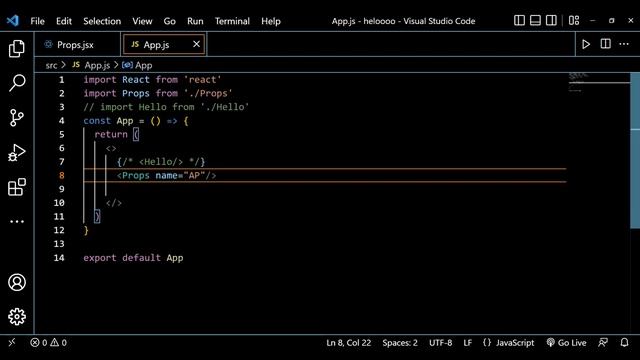Go to line via Ln 8, Col 22
Image resolution: width=640 pixels, height=360 pixels.
click(349, 342)
